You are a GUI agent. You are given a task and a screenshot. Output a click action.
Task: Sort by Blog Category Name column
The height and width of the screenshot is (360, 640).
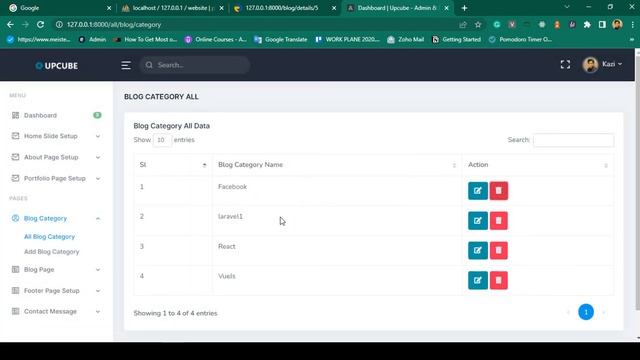pyautogui.click(x=337, y=165)
